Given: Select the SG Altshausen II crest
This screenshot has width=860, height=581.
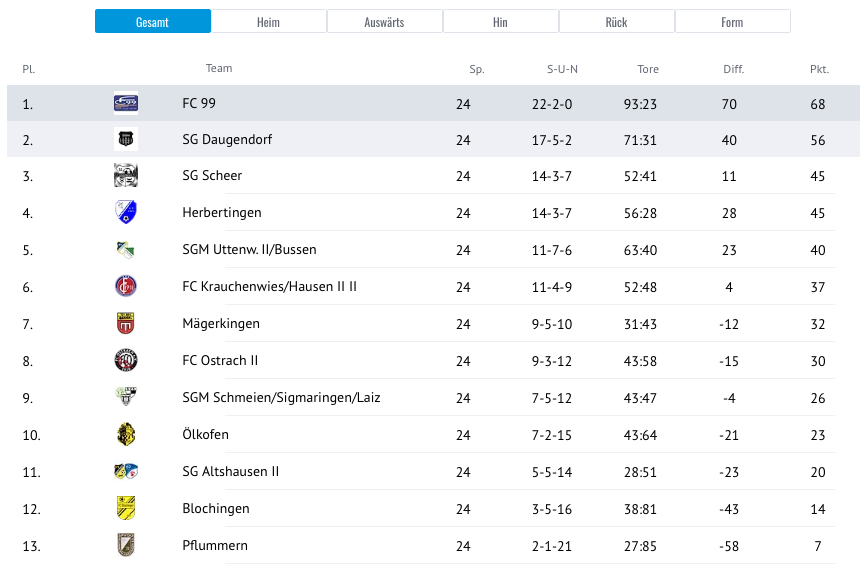Looking at the screenshot, I should (125, 471).
